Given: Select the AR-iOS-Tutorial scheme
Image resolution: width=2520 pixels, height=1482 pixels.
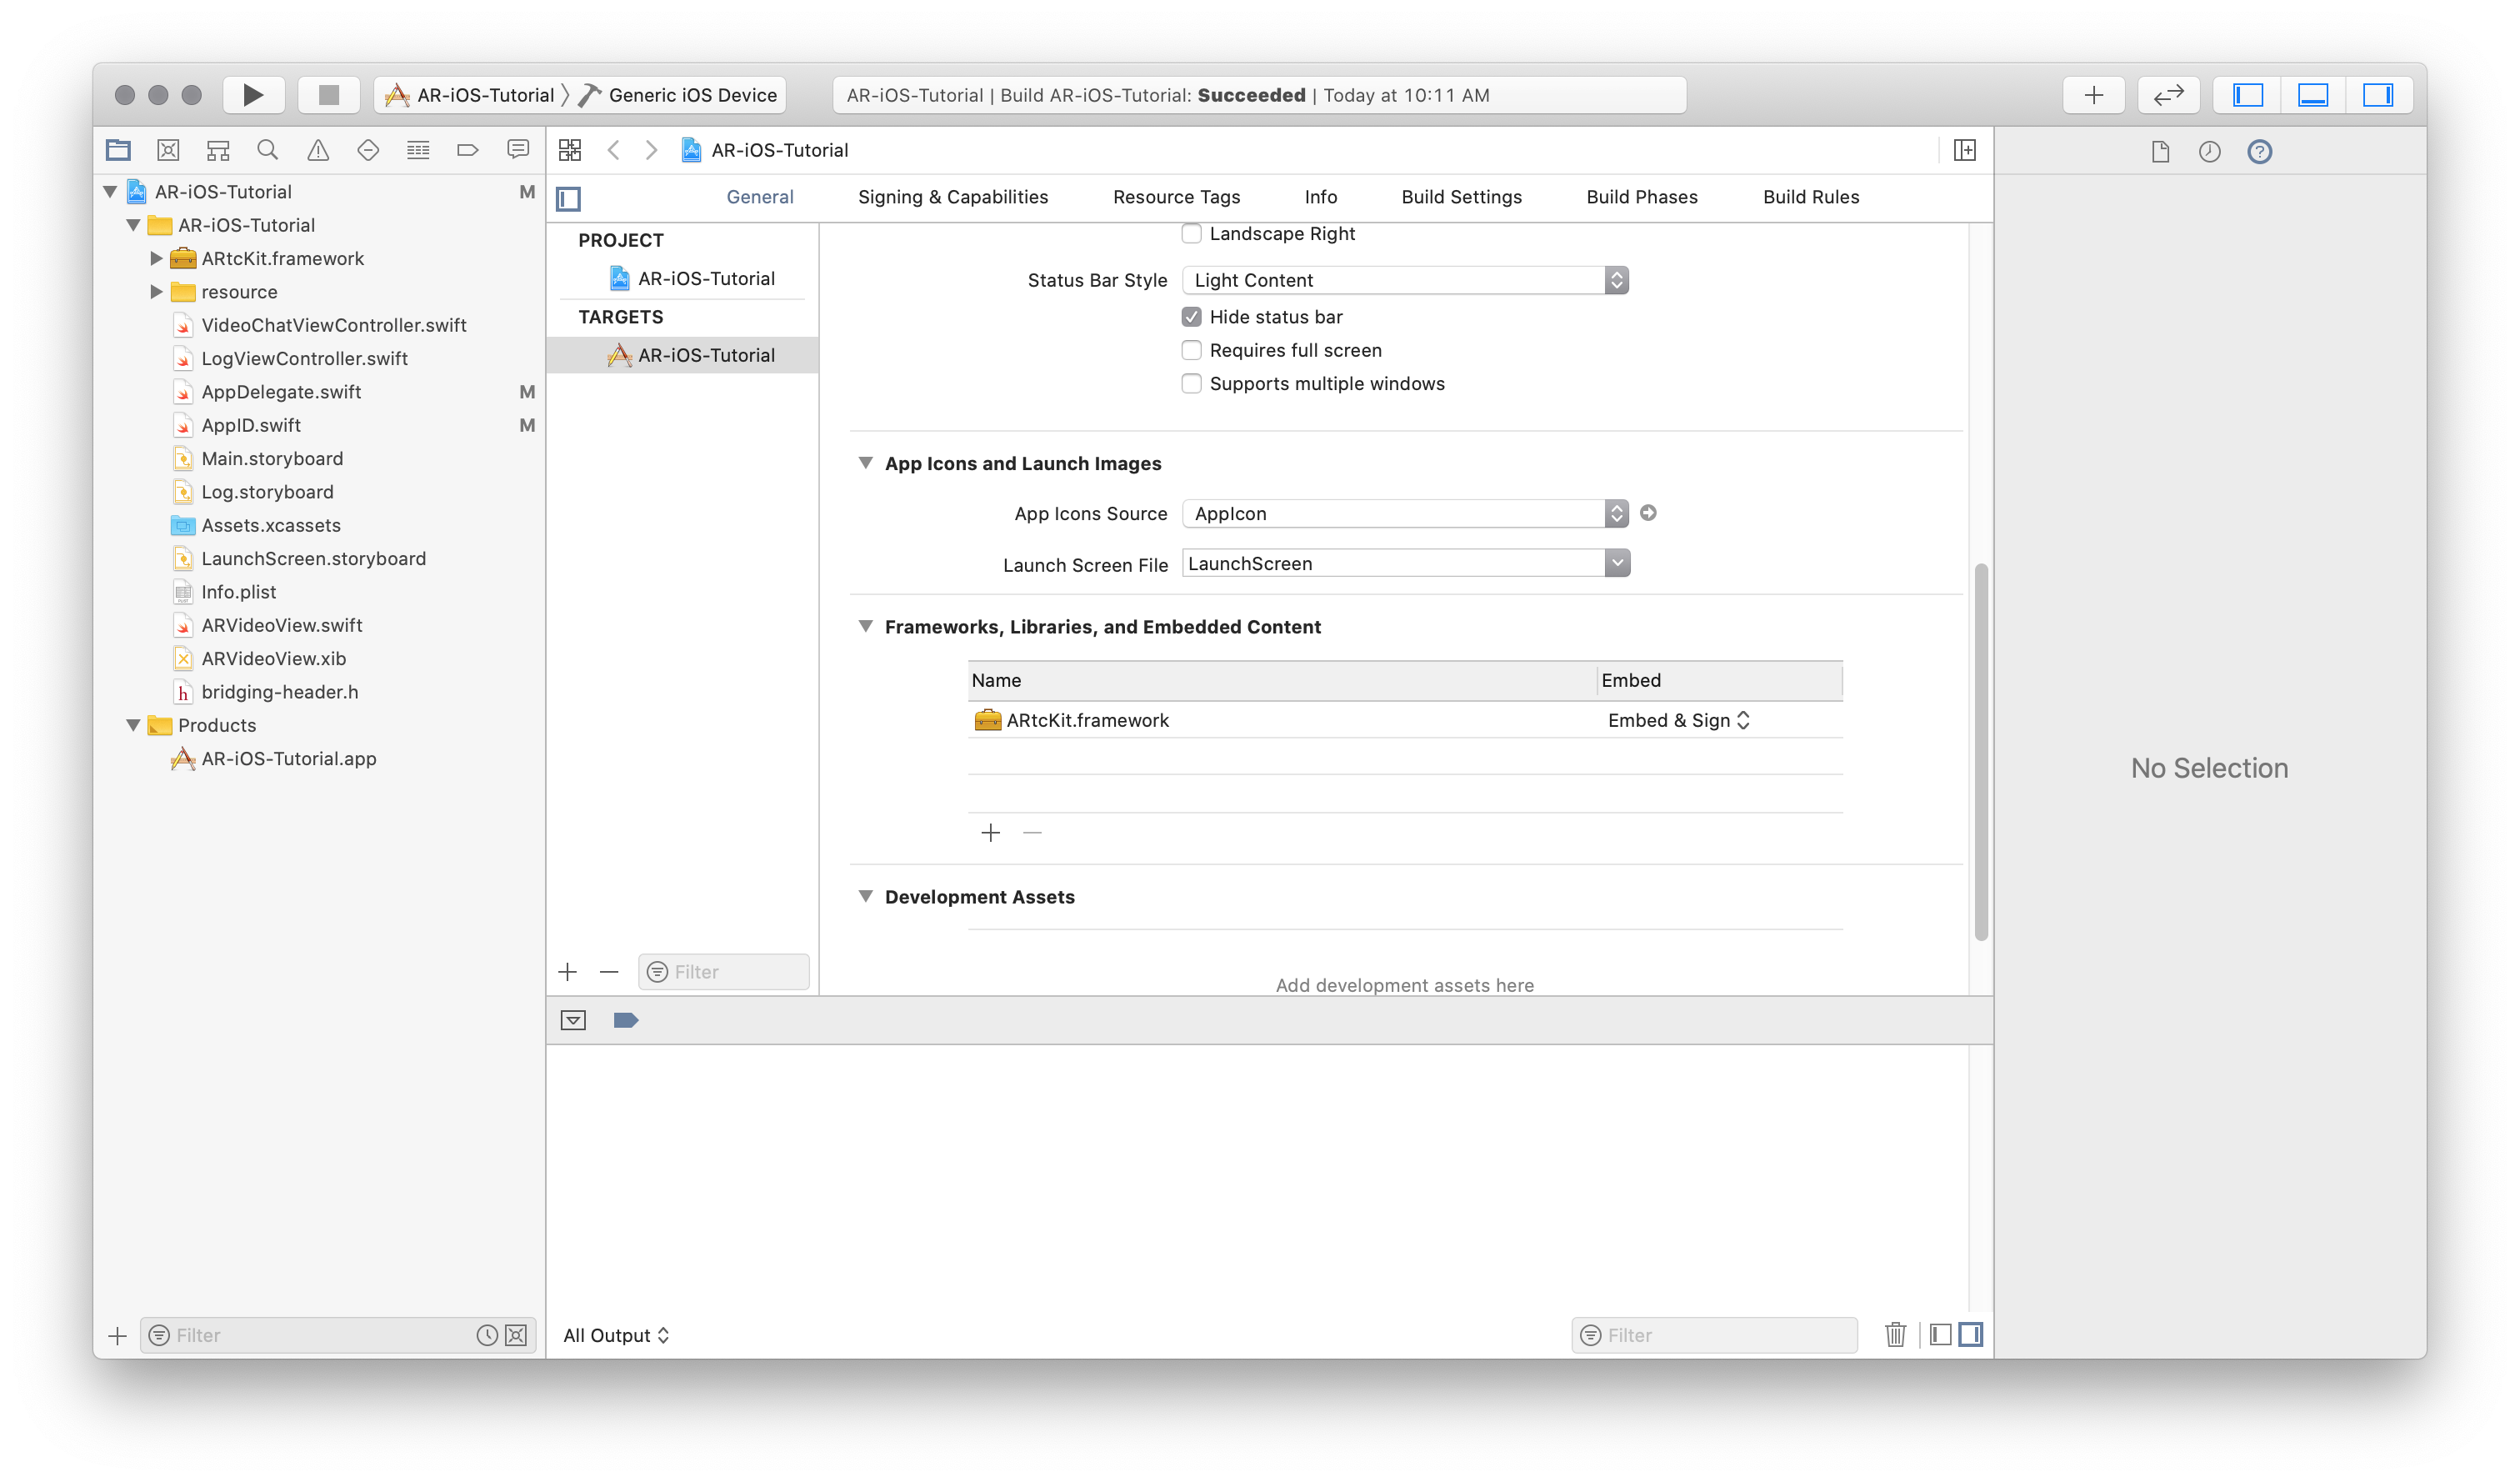Looking at the screenshot, I should pyautogui.click(x=470, y=95).
